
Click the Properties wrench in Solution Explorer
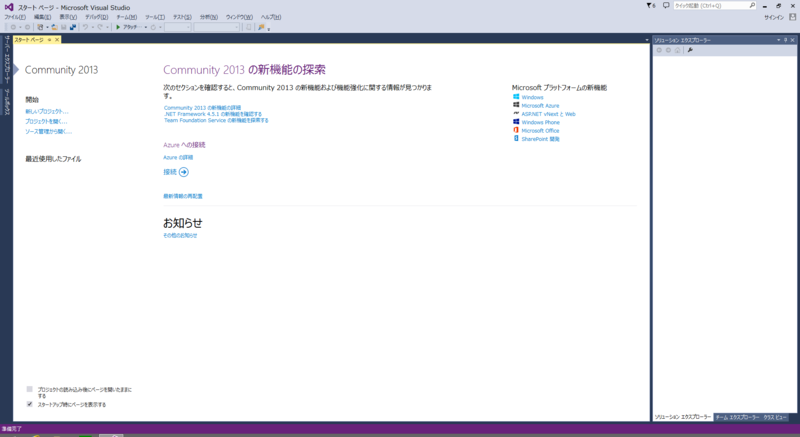tap(690, 50)
